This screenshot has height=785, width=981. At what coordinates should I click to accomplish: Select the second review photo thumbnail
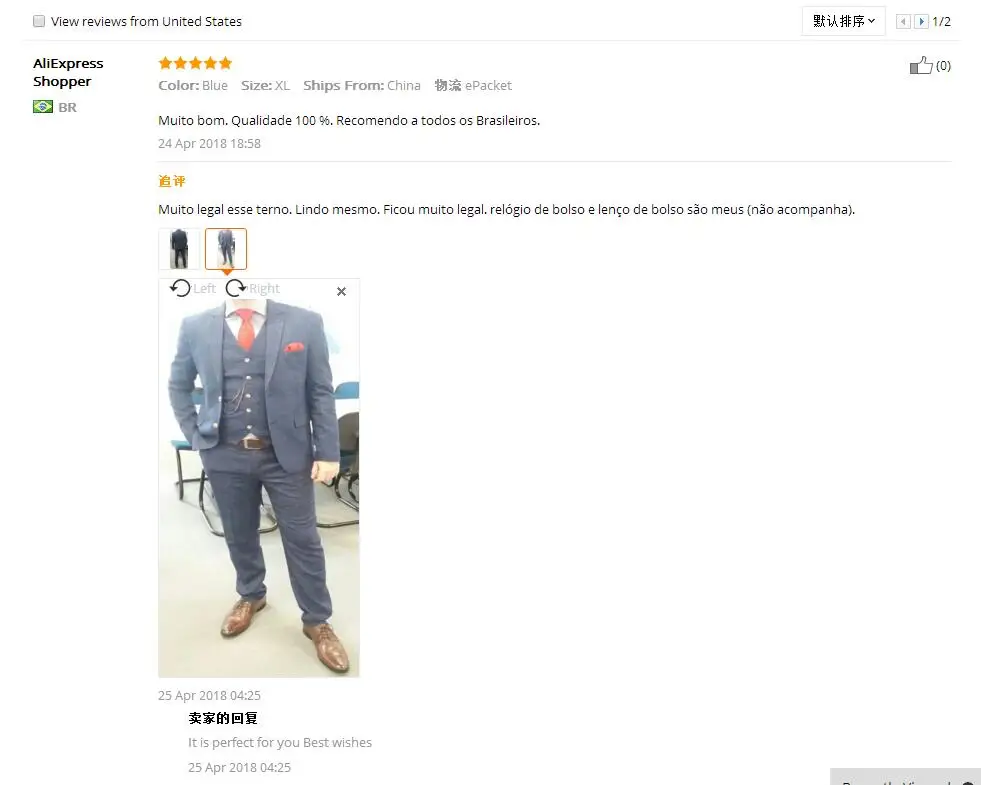(x=226, y=248)
